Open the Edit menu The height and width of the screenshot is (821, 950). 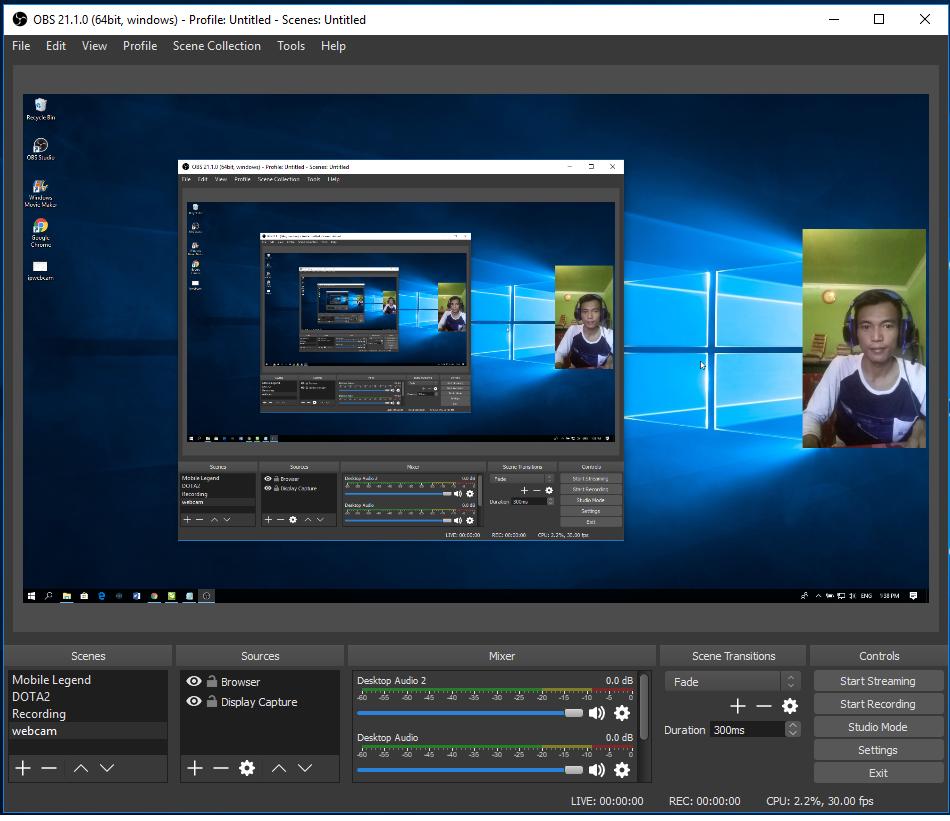(x=56, y=46)
